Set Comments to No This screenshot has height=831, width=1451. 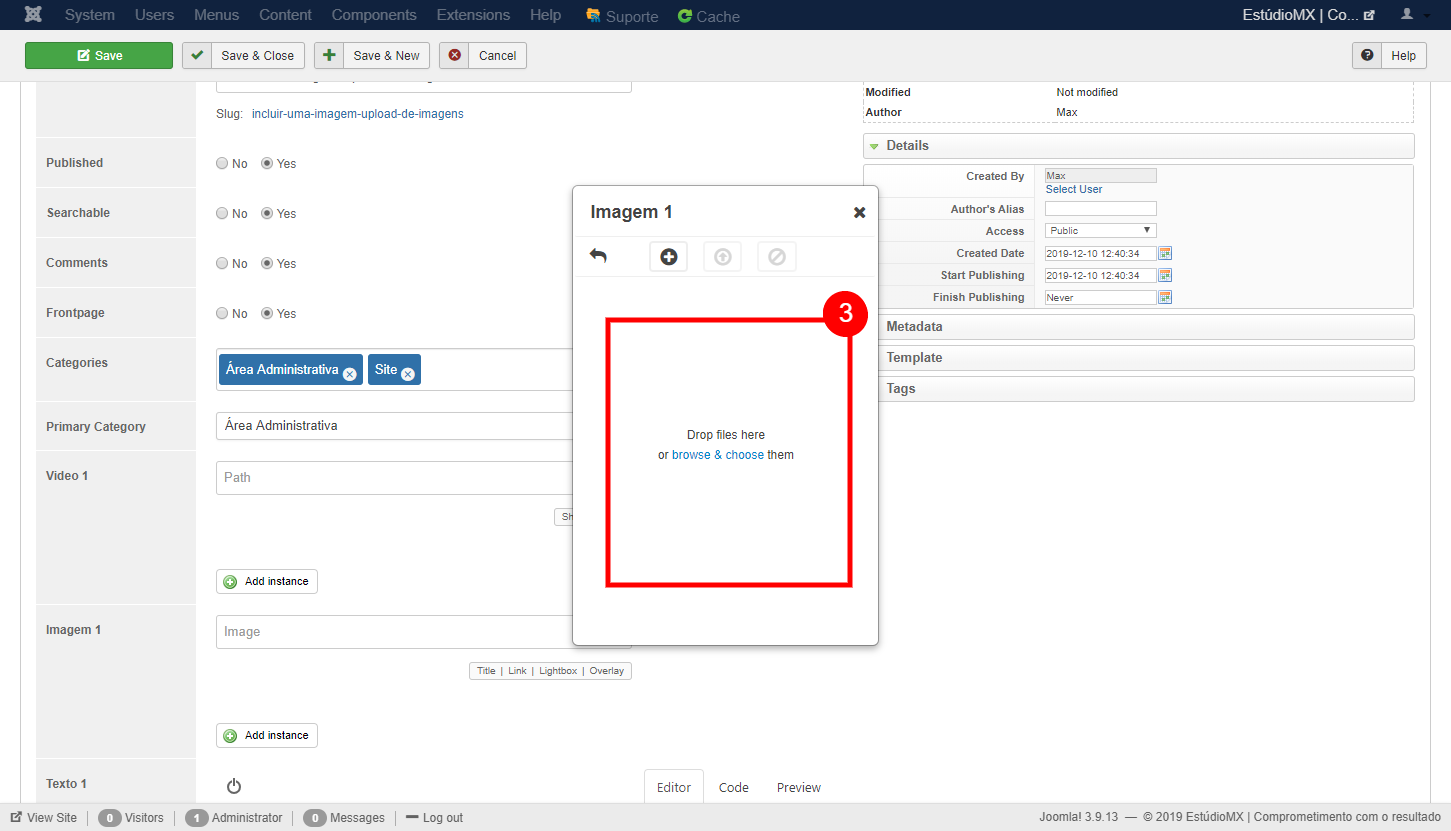coord(222,264)
